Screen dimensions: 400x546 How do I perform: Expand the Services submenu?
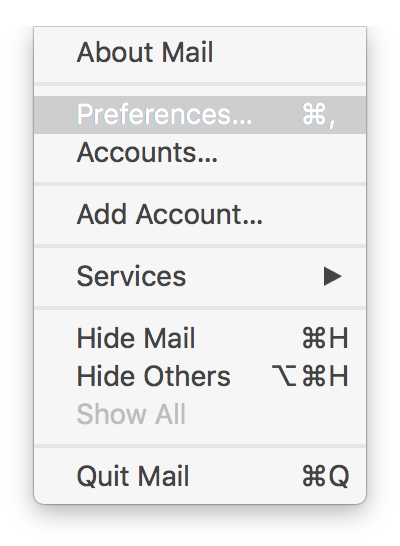pyautogui.click(x=200, y=276)
